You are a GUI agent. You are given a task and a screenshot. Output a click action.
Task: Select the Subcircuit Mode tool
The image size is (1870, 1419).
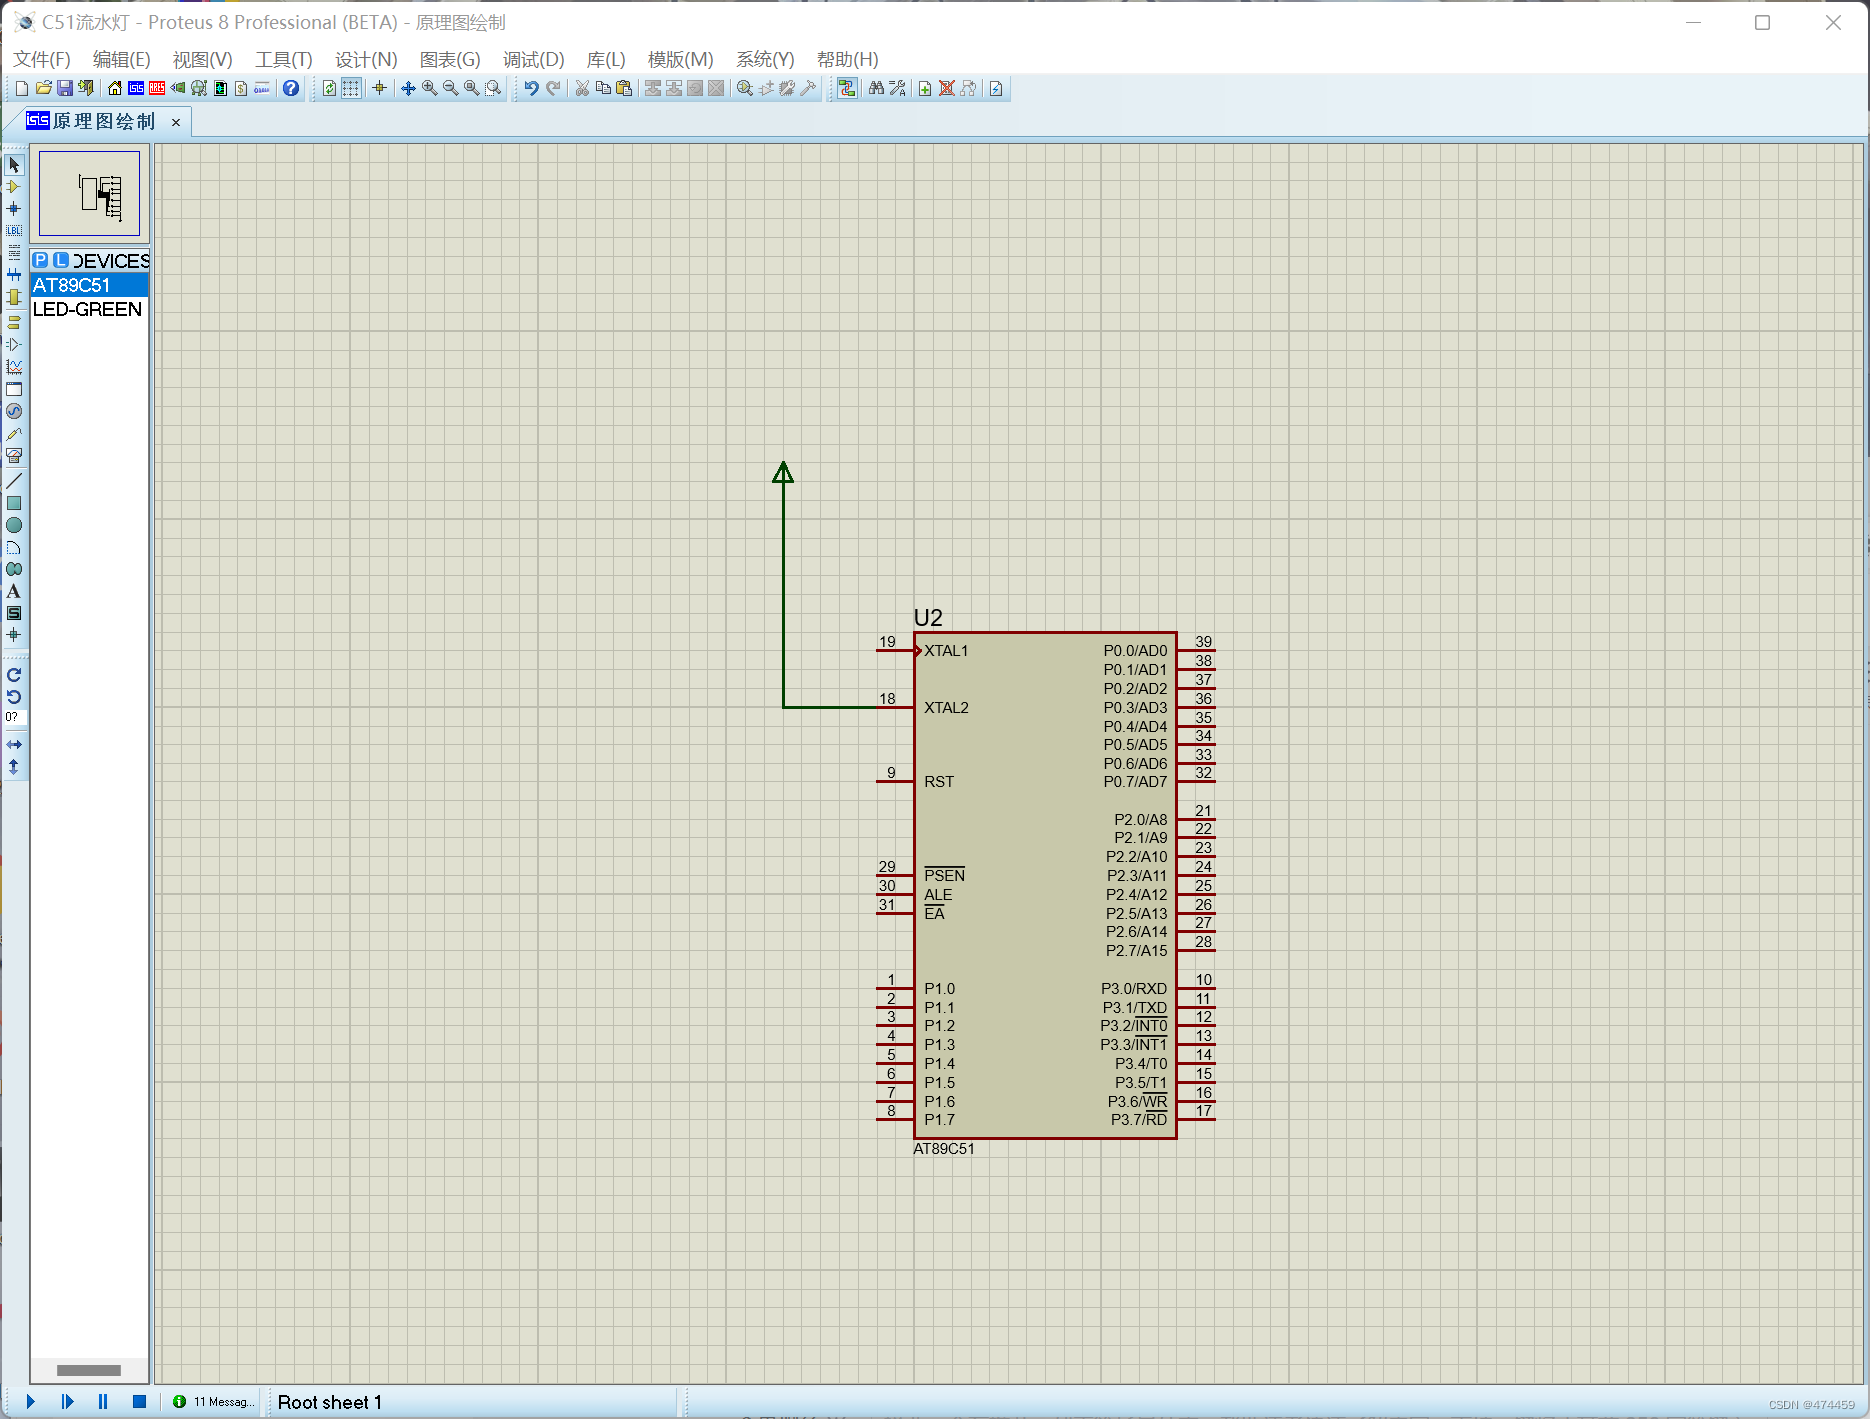click(14, 297)
